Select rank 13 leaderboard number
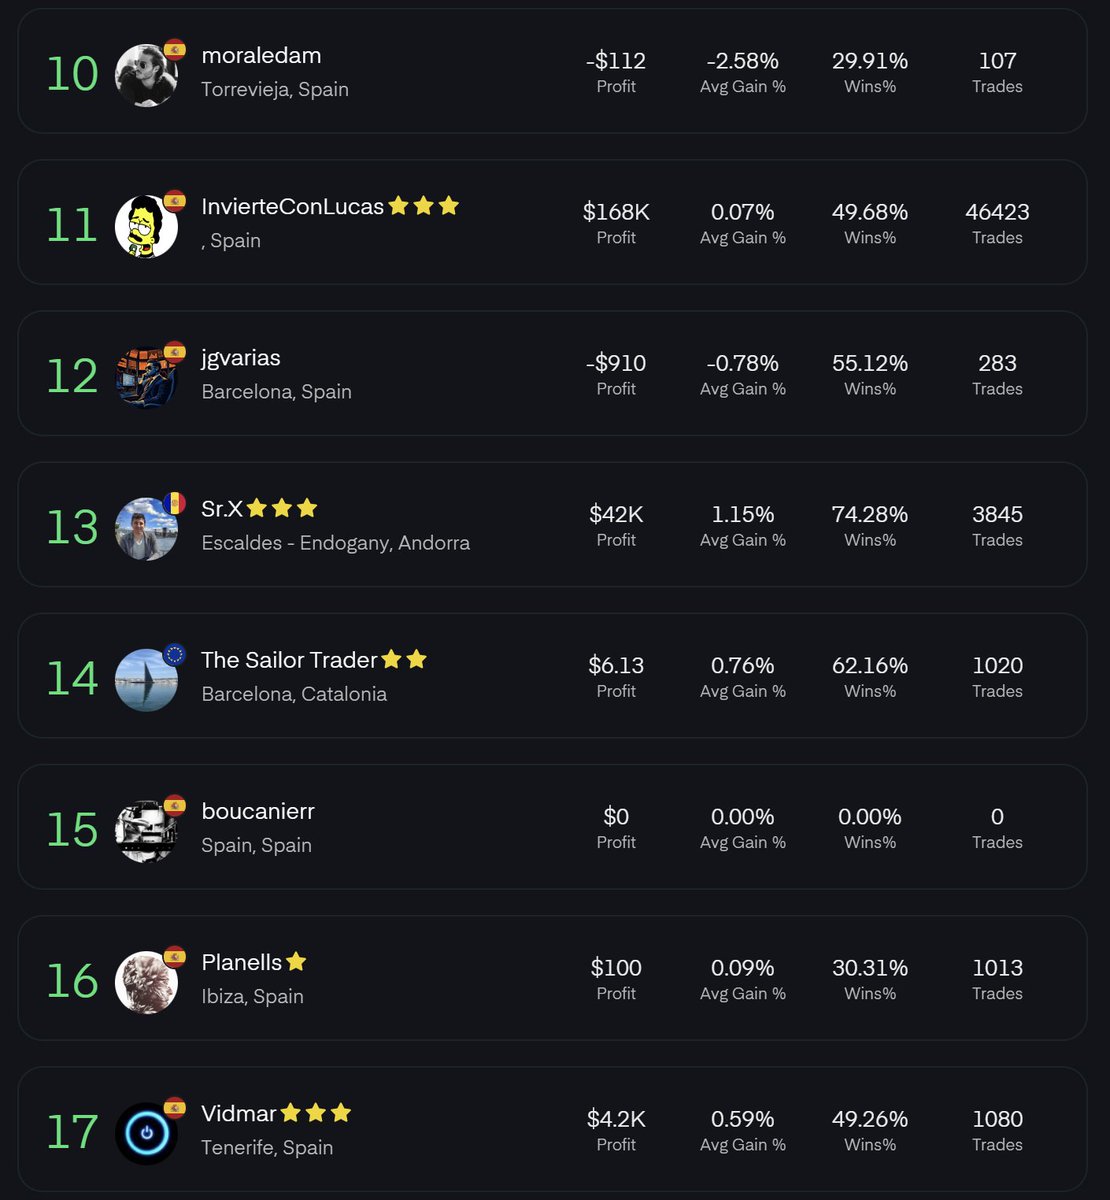The height and width of the screenshot is (1200, 1110). click(x=73, y=527)
